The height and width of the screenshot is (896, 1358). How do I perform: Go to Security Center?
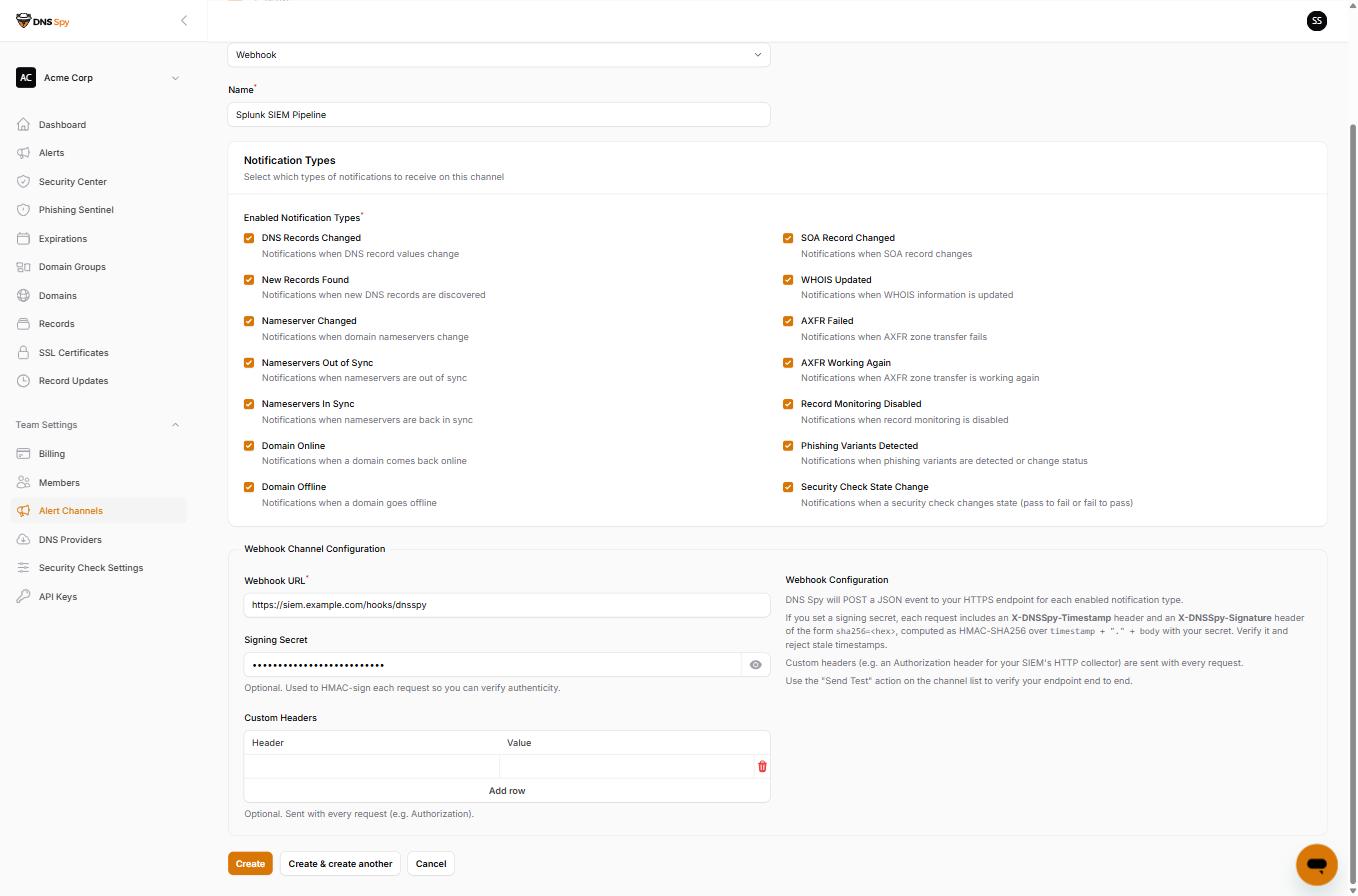point(98,182)
